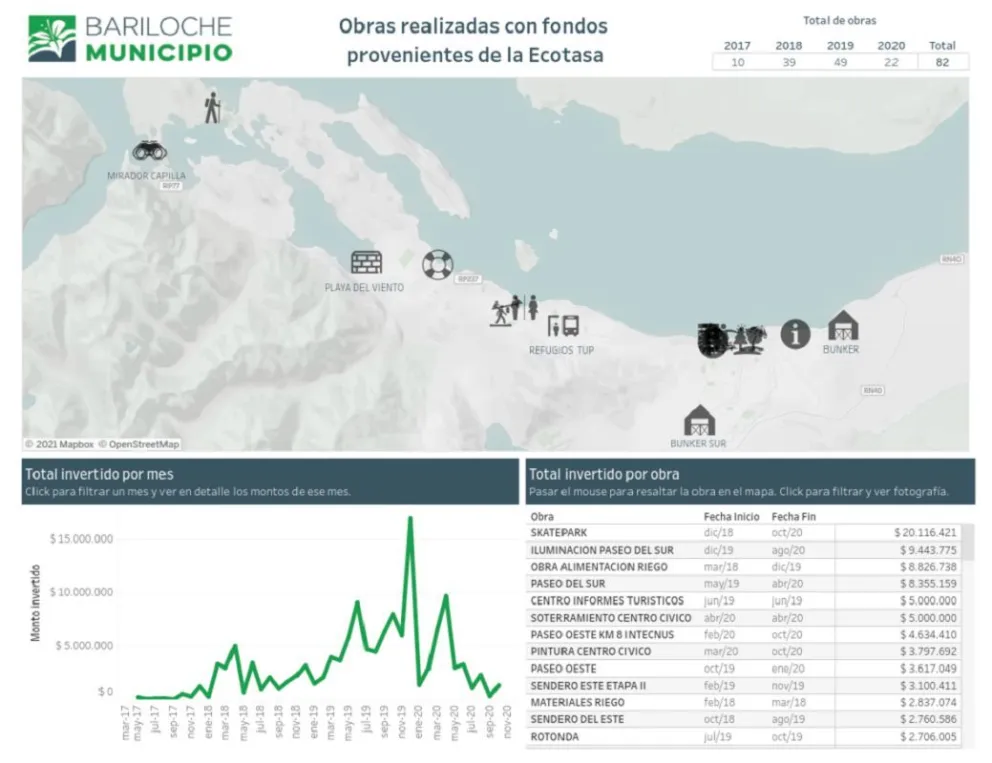Click the 2019 total in Total de obras

[x=839, y=60]
